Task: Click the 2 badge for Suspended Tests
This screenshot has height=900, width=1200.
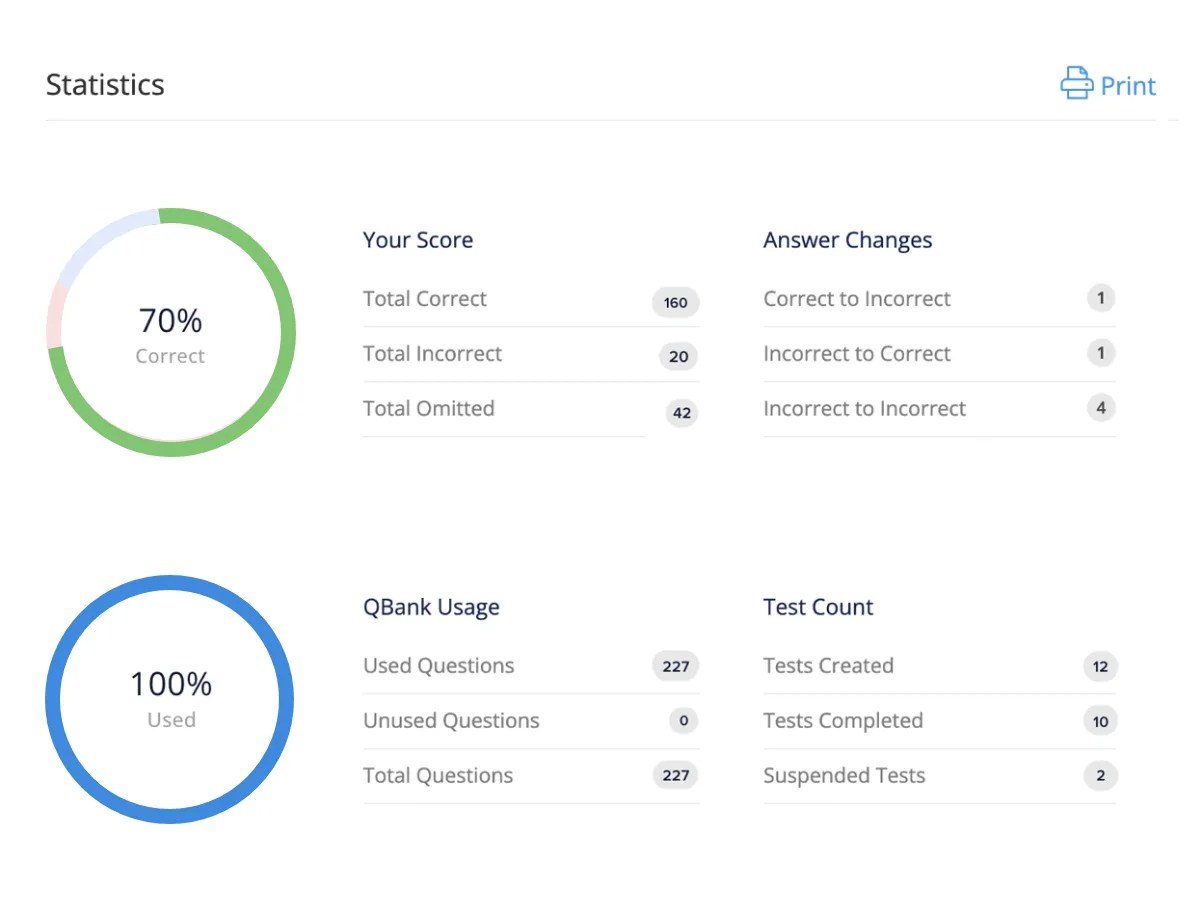Action: click(x=1100, y=776)
